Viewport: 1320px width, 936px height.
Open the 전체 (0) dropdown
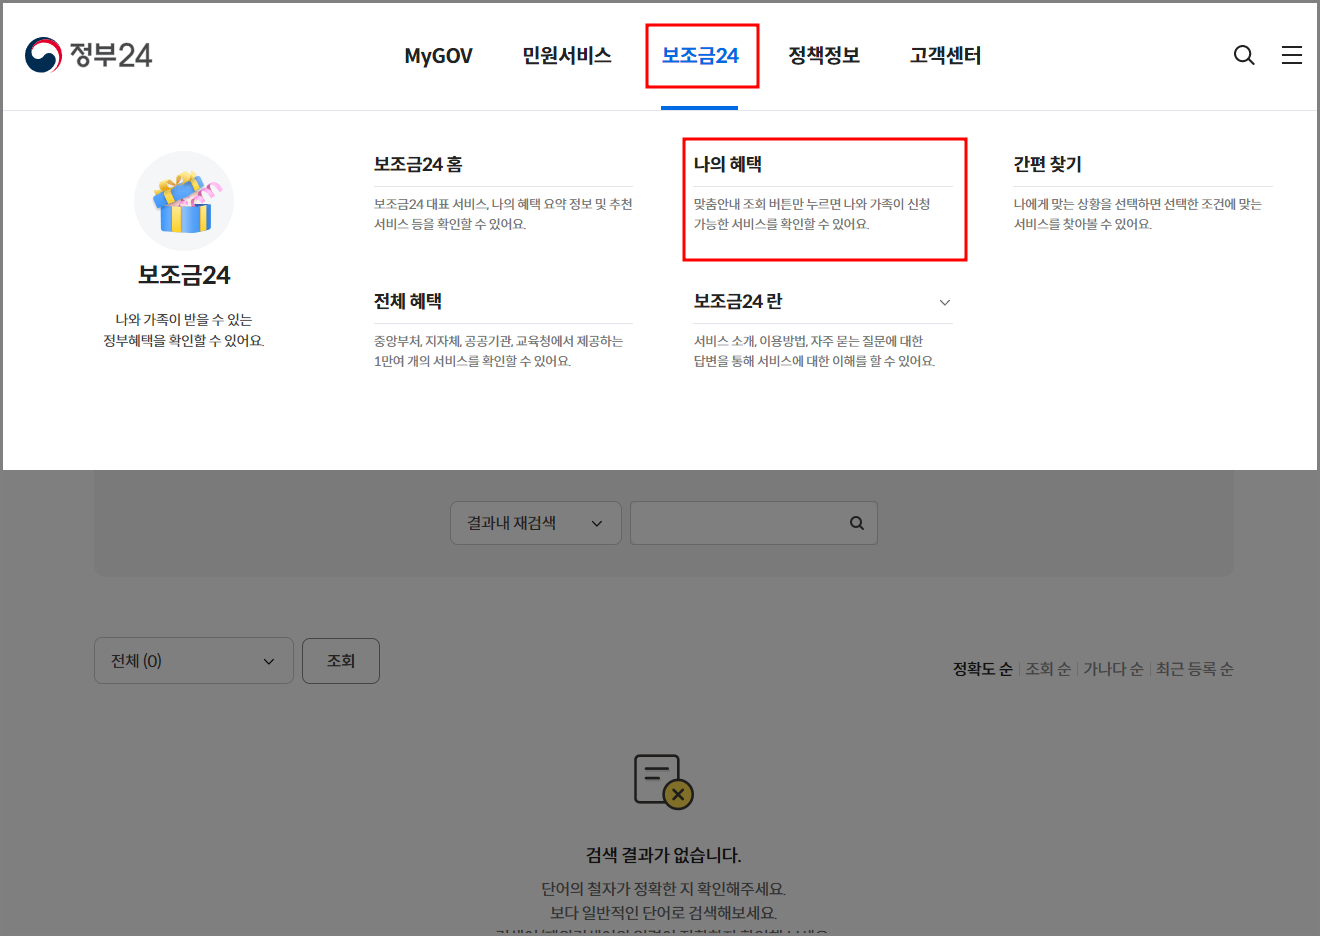click(x=194, y=661)
